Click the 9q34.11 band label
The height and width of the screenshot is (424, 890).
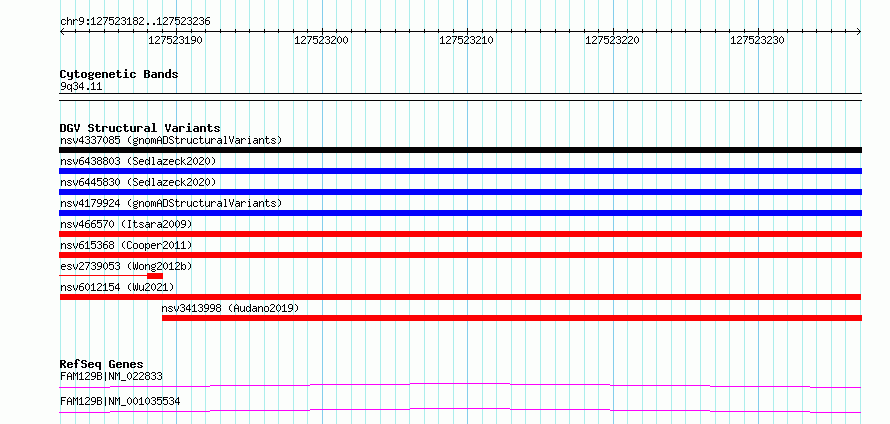[81, 87]
